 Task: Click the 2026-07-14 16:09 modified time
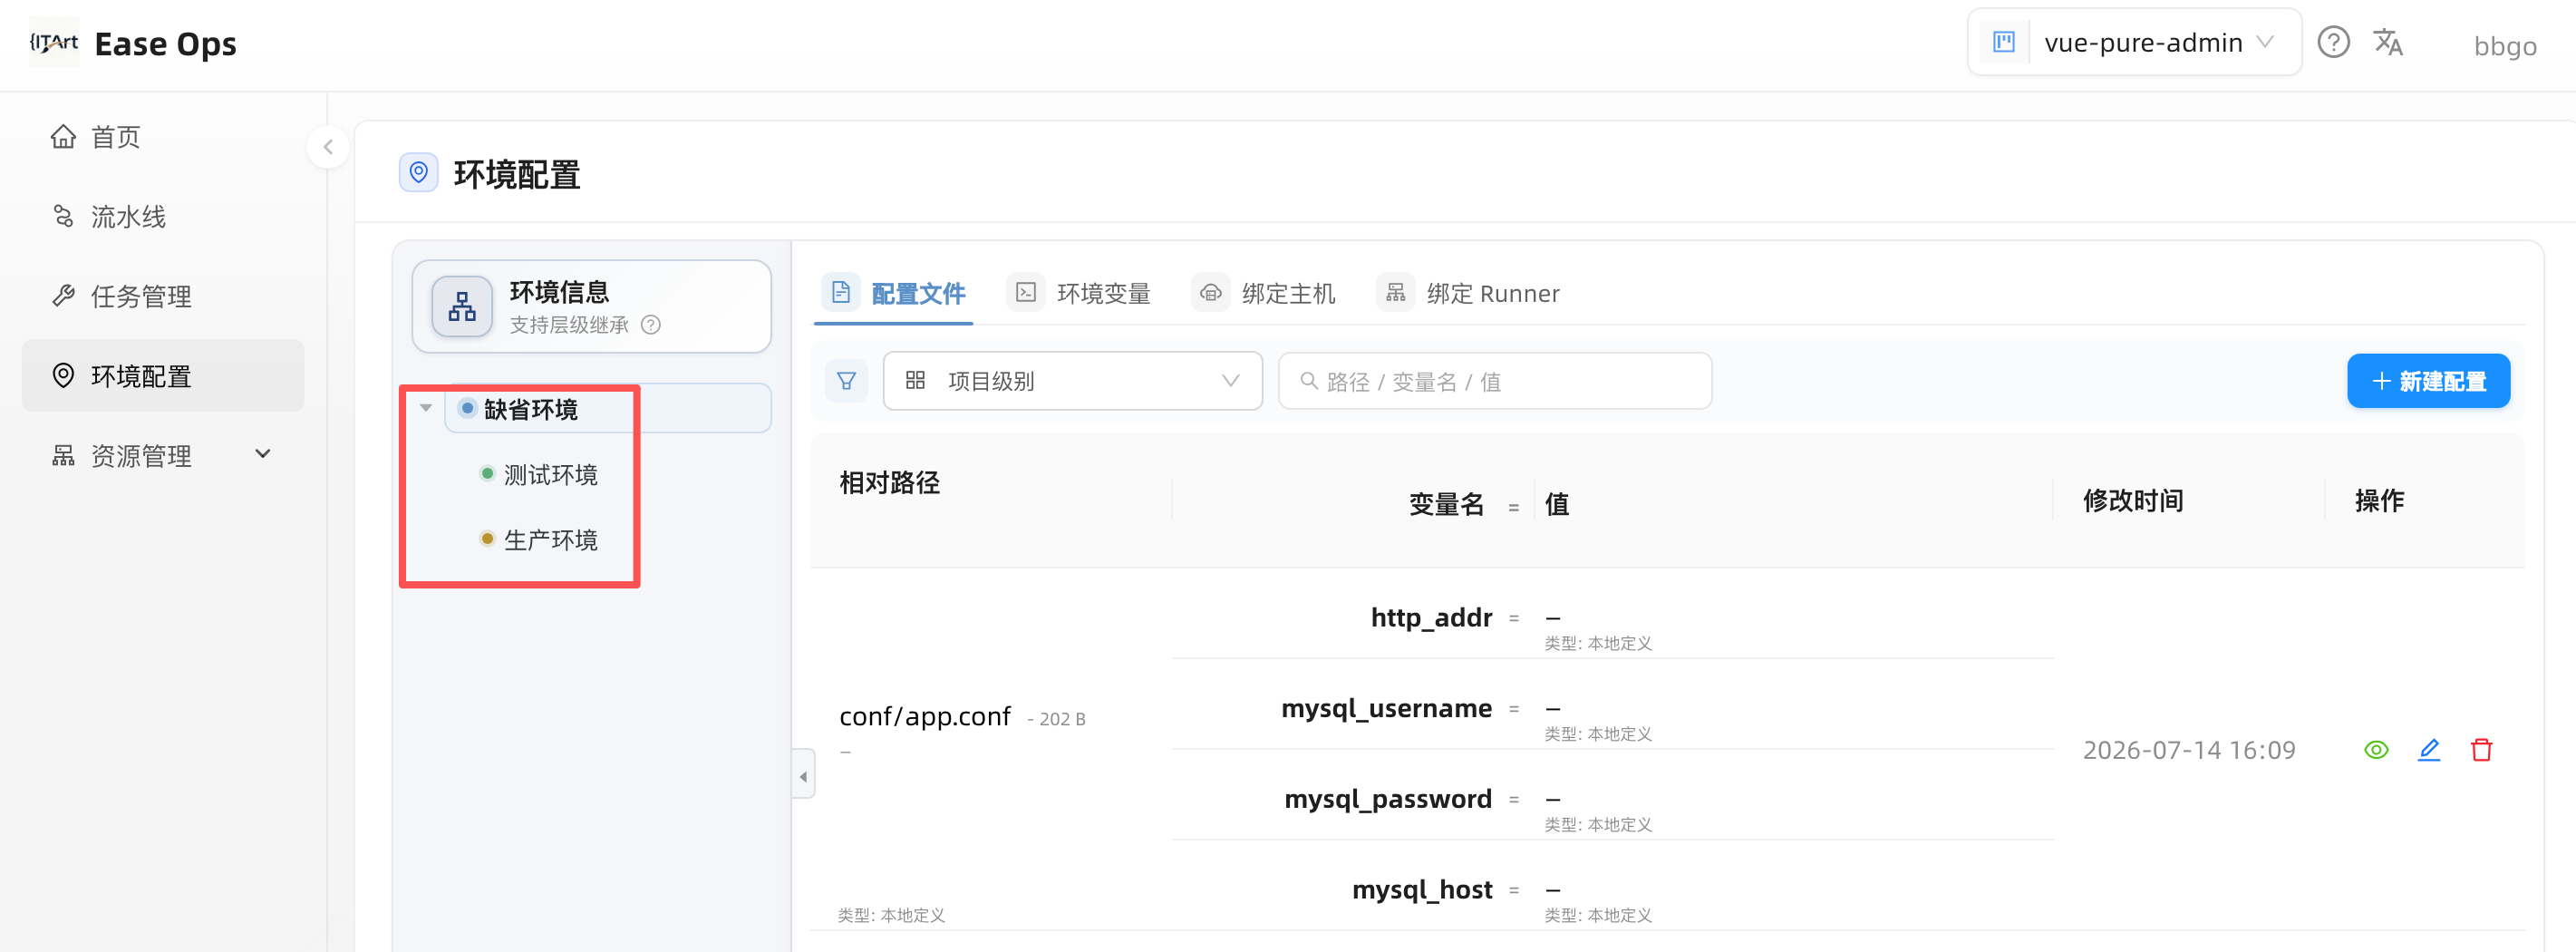(x=2189, y=751)
